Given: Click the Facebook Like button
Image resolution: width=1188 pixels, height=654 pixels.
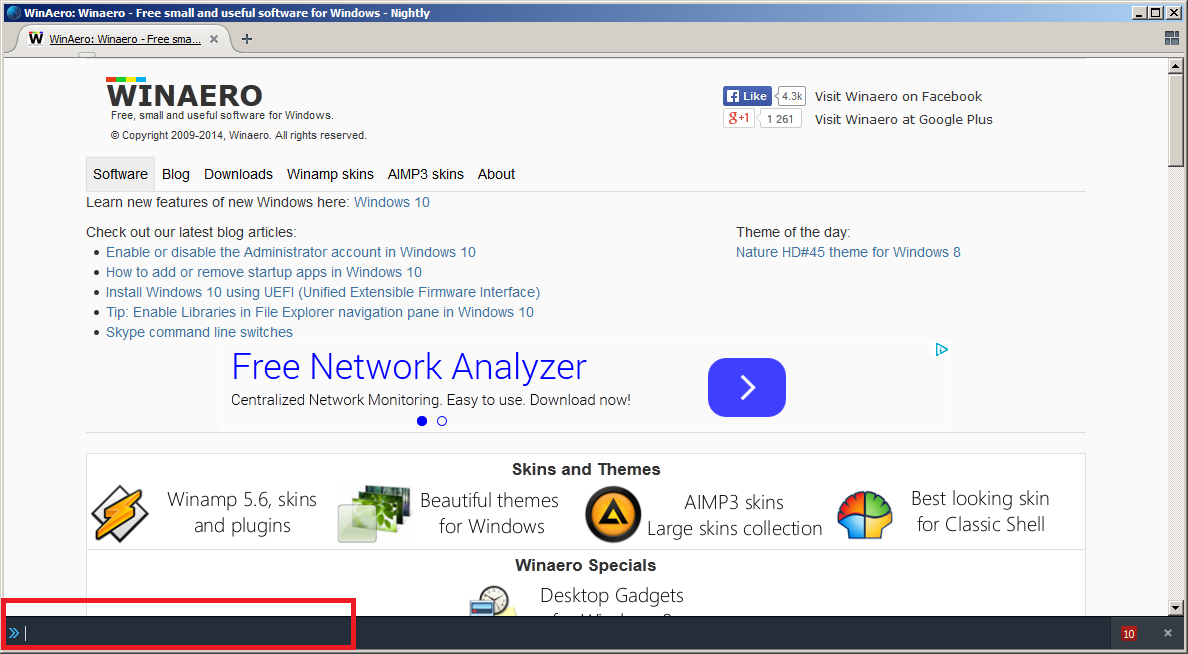Looking at the screenshot, I should (x=746, y=96).
